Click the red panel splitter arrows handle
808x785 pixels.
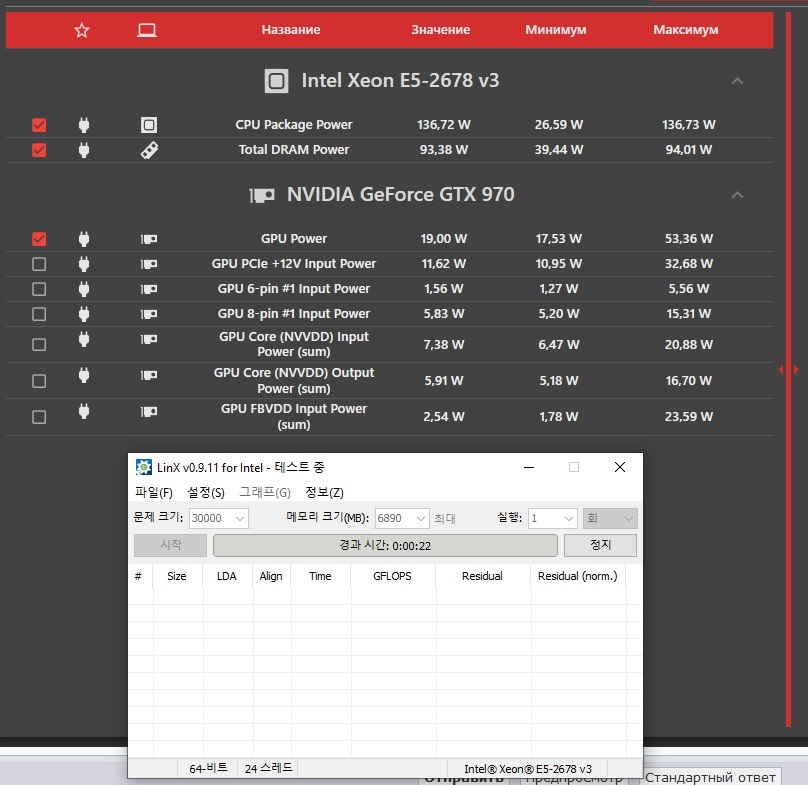tap(788, 370)
